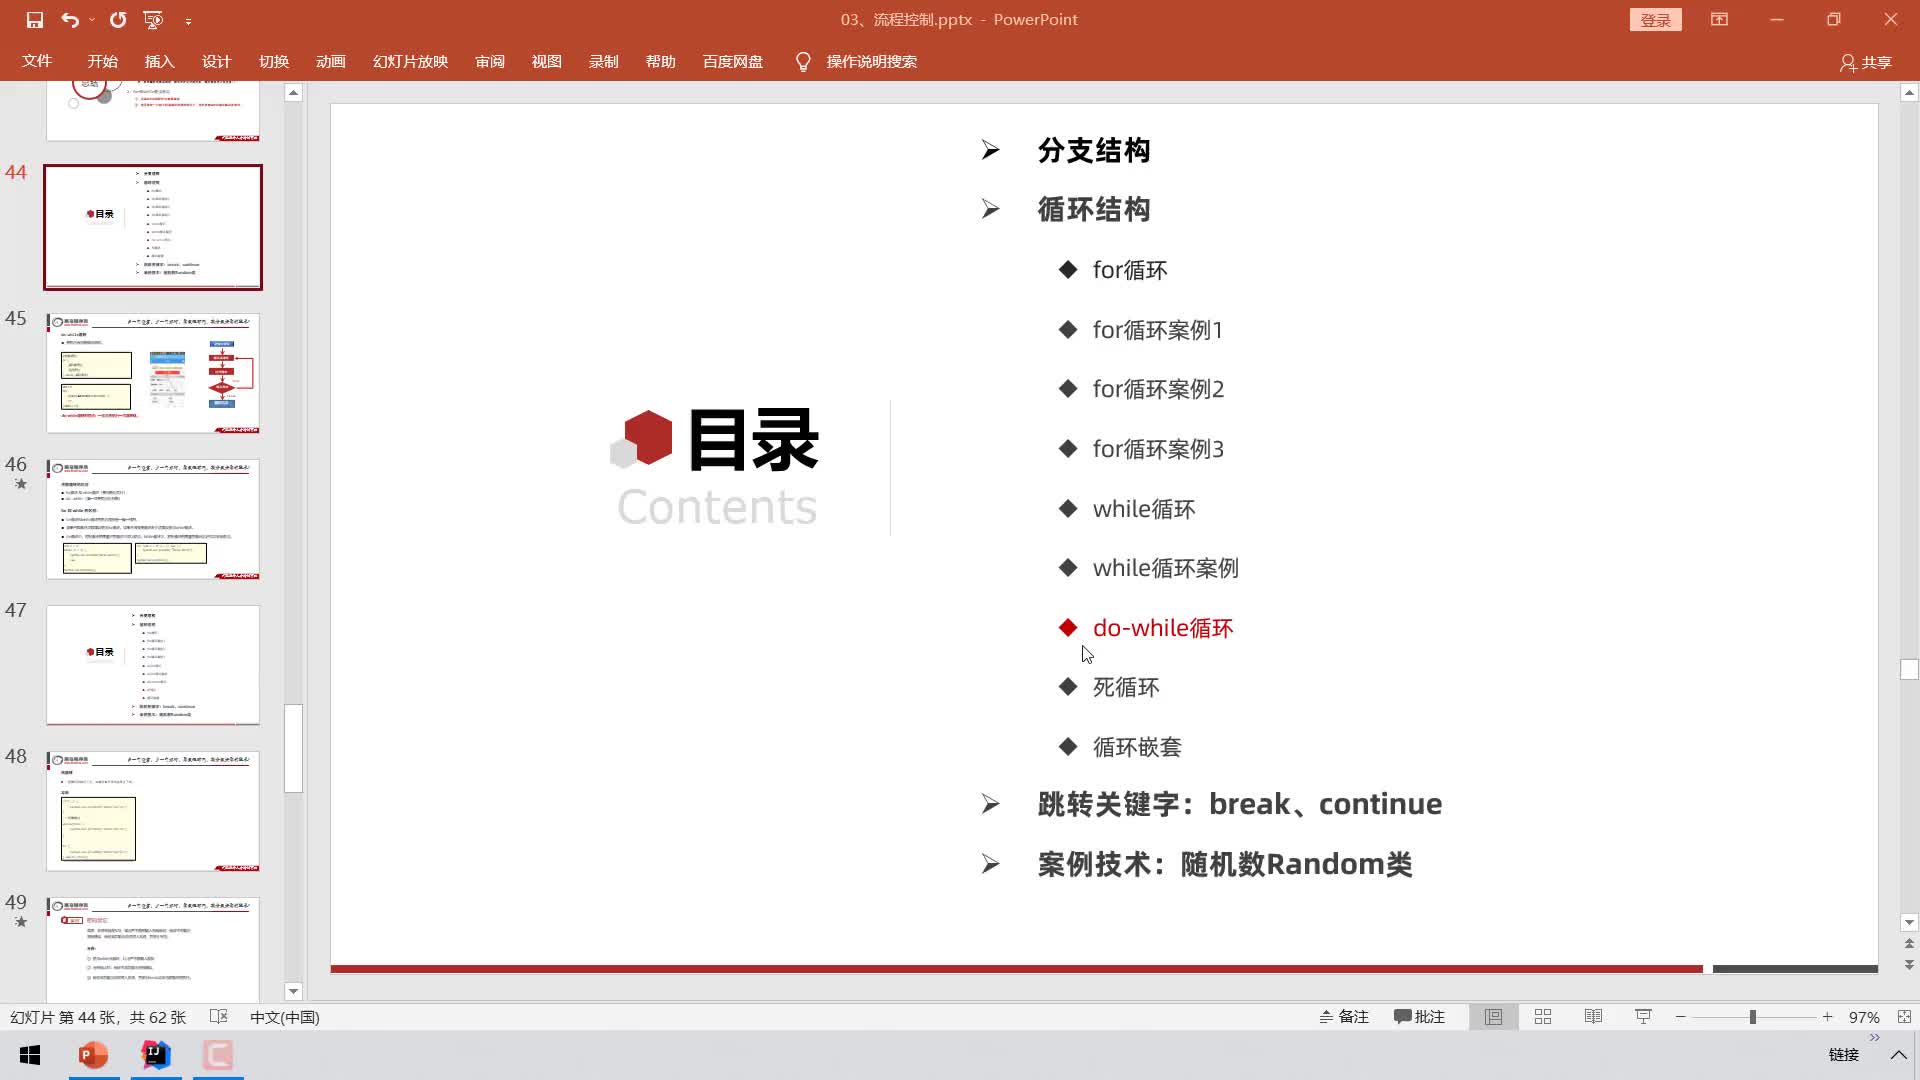
Task: Open the 切换 transitions tab
Action: [273, 62]
